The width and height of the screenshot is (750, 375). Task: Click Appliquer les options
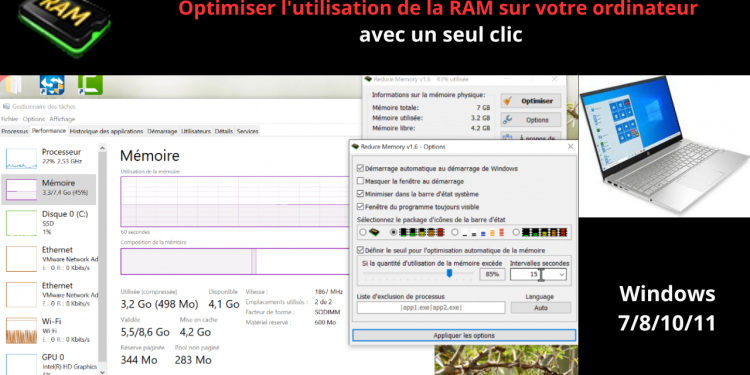(x=464, y=335)
